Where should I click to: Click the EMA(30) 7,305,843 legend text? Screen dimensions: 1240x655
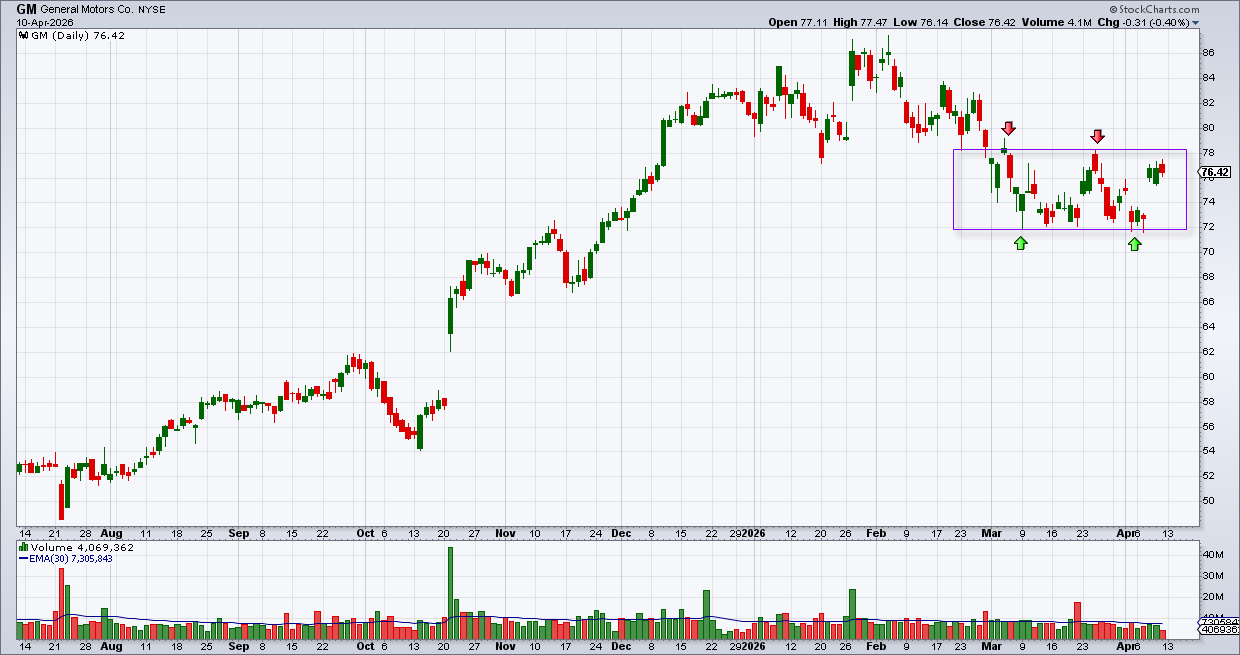click(x=73, y=560)
